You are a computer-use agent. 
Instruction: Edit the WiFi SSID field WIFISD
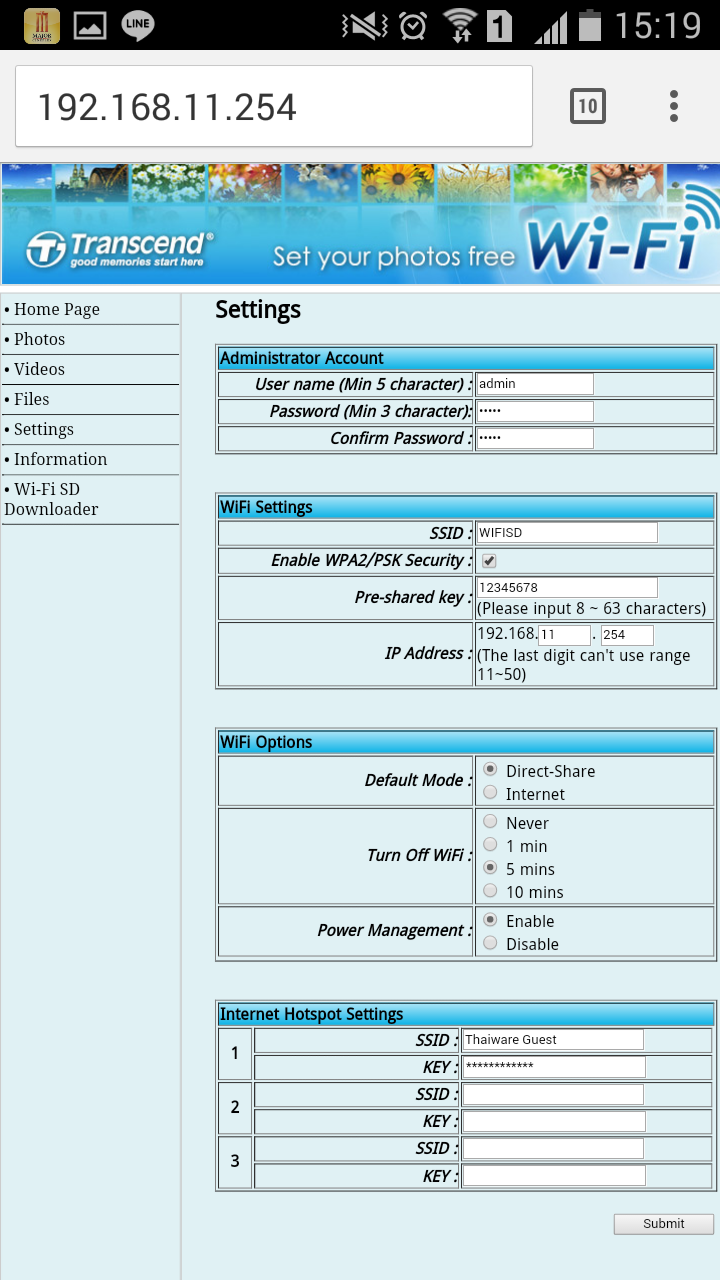click(567, 533)
